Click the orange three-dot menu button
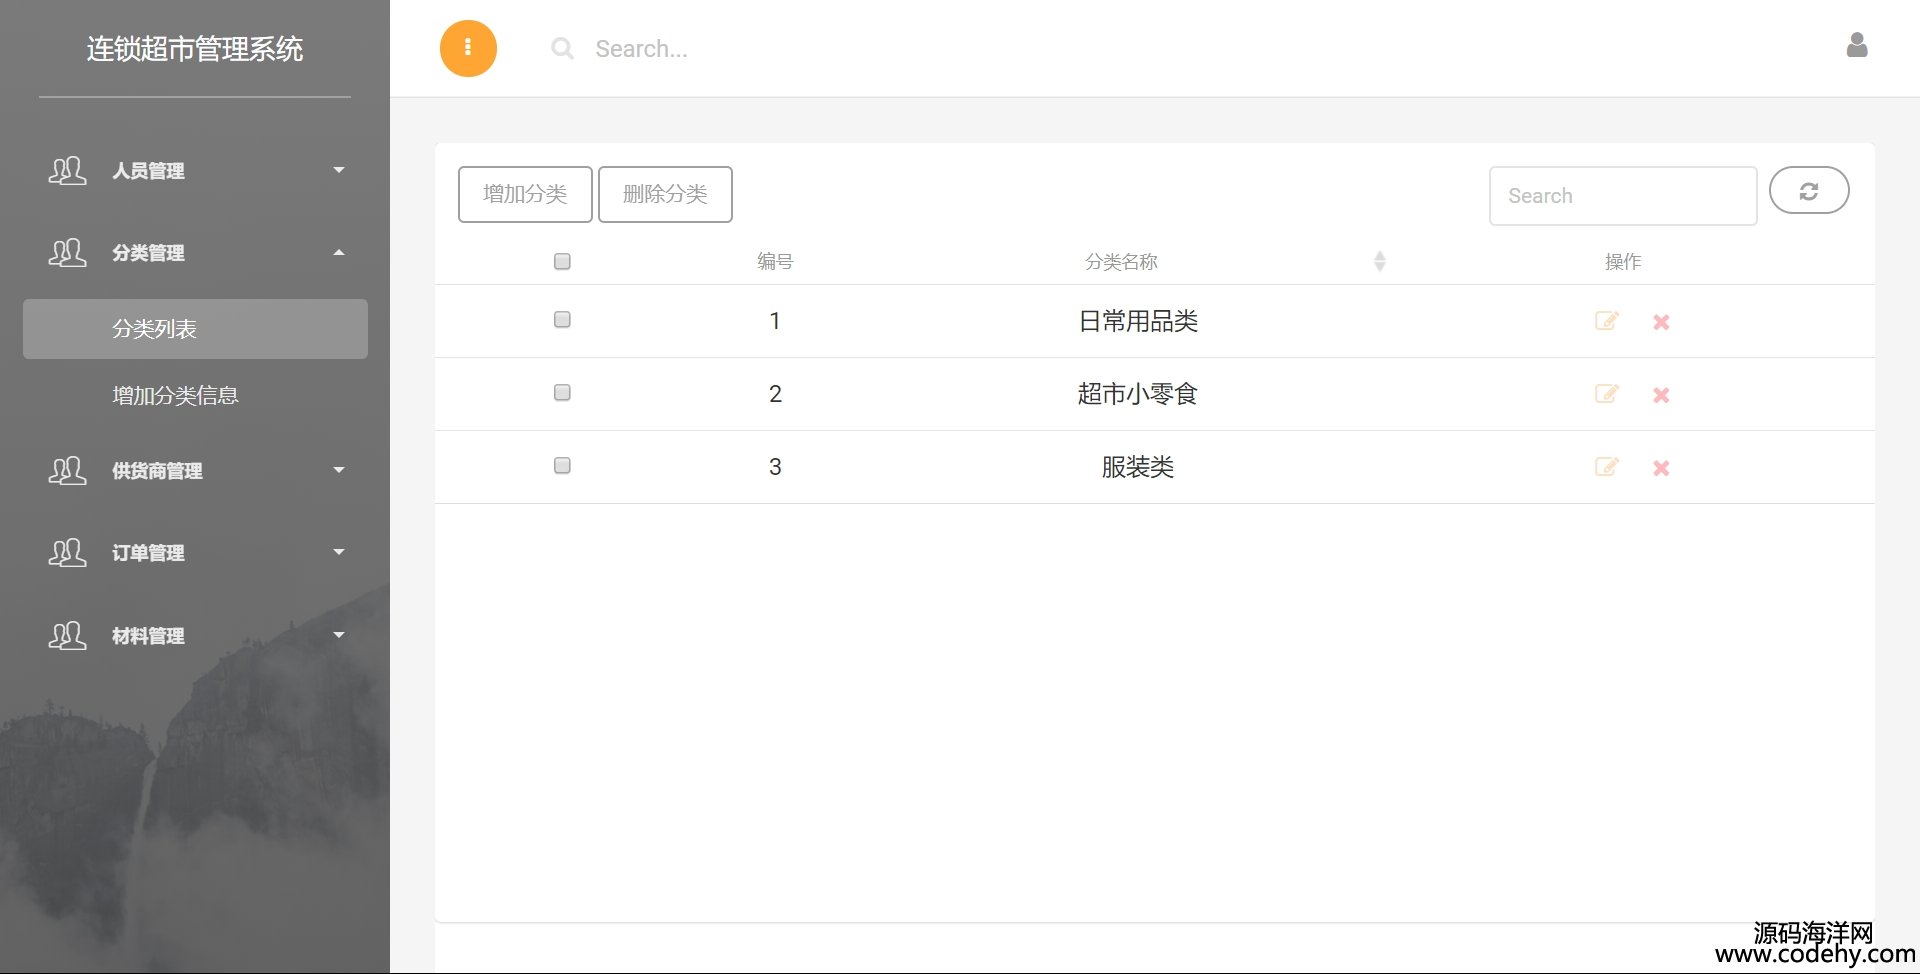 click(468, 48)
